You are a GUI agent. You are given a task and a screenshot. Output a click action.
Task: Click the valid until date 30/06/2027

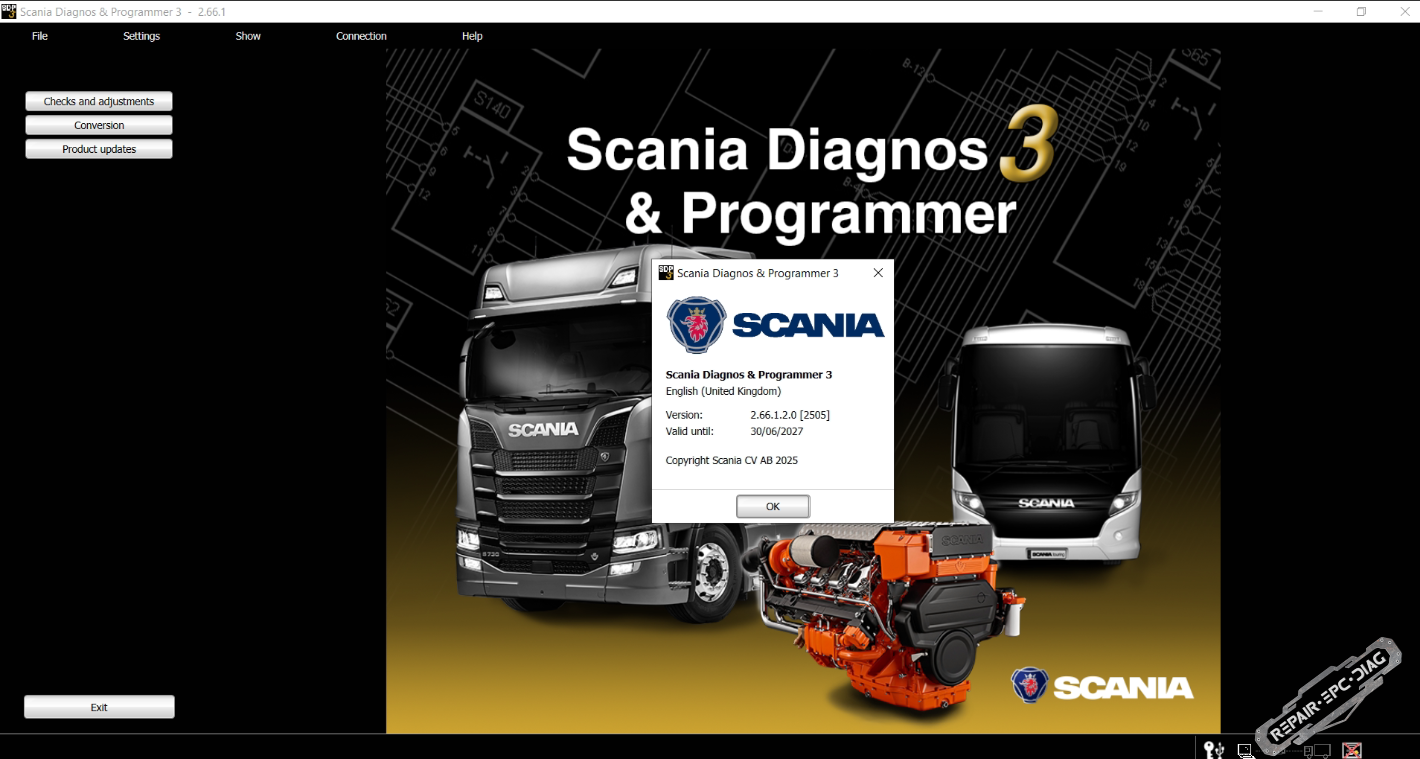tap(777, 431)
